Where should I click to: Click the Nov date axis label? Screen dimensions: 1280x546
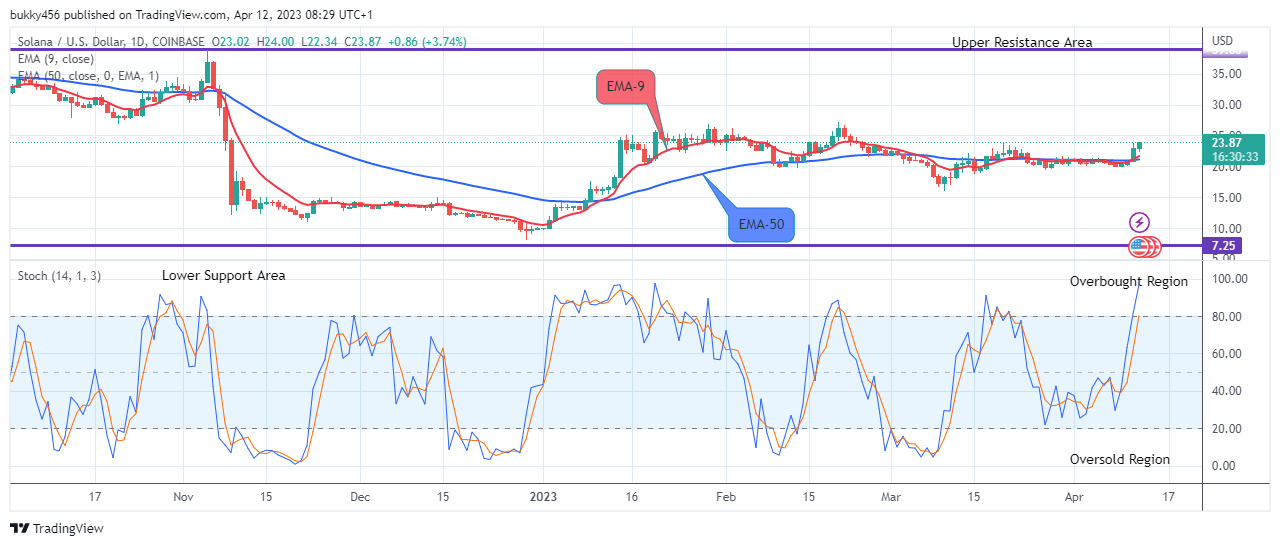[x=182, y=496]
